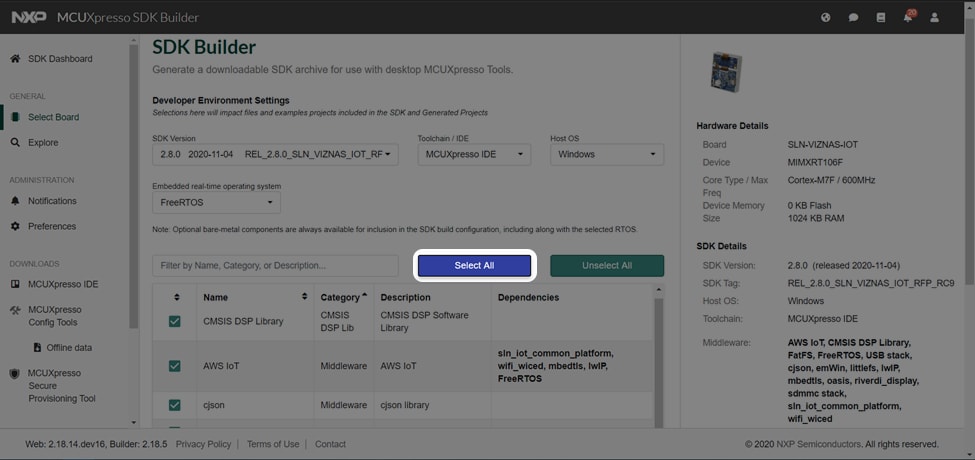Click the component filter search field

[x=275, y=266]
